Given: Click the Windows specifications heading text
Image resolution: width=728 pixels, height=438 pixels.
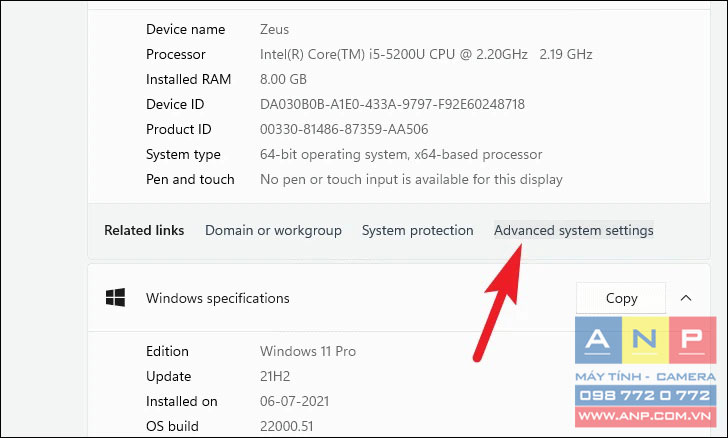Looking at the screenshot, I should pyautogui.click(x=218, y=298).
